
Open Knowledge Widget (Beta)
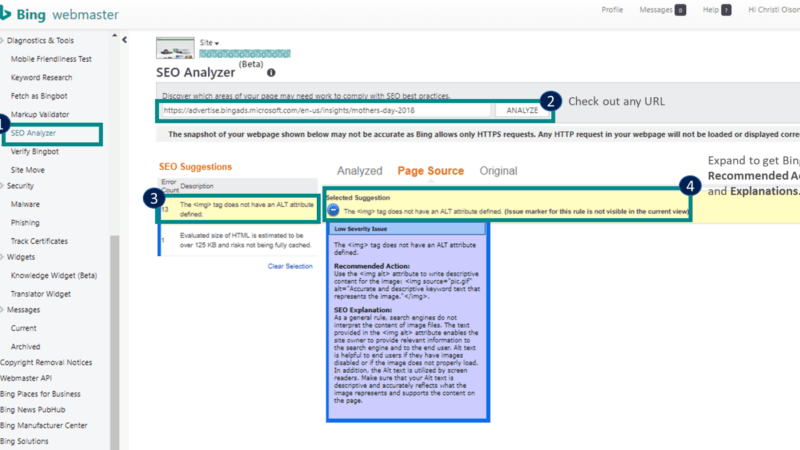[x=54, y=276]
